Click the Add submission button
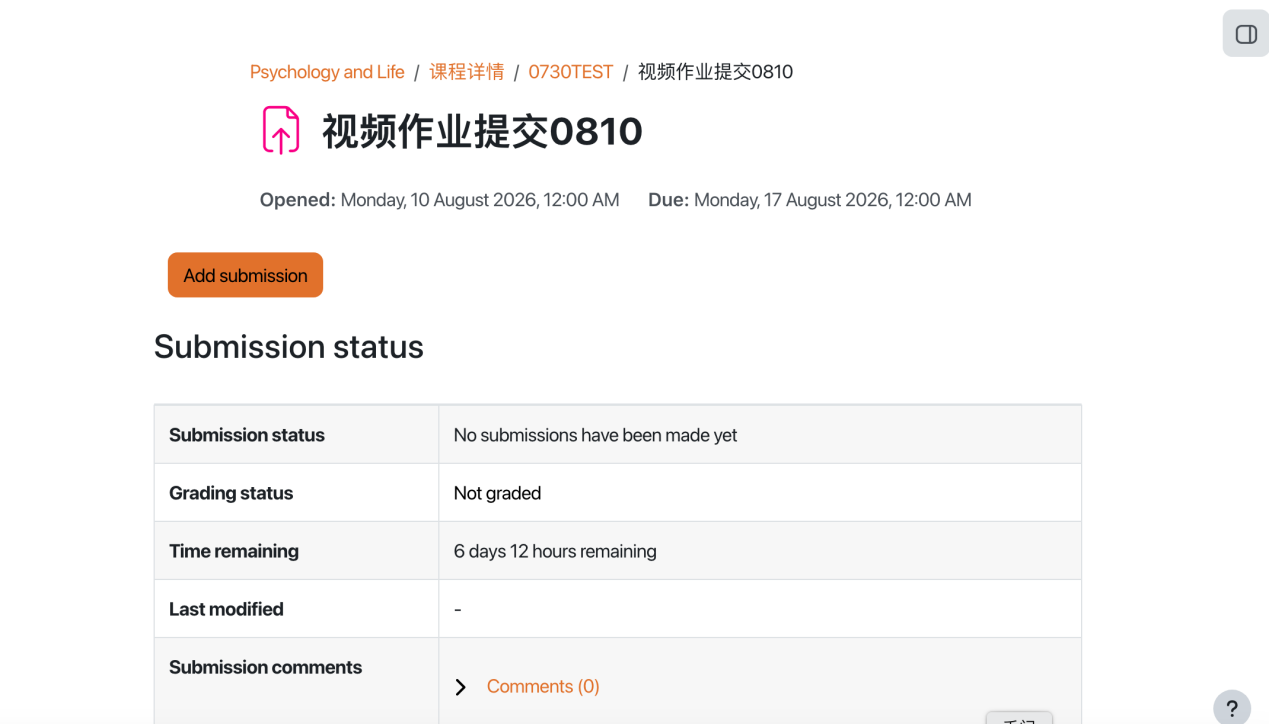Screen dimensions: 1269x724 tap(245, 275)
